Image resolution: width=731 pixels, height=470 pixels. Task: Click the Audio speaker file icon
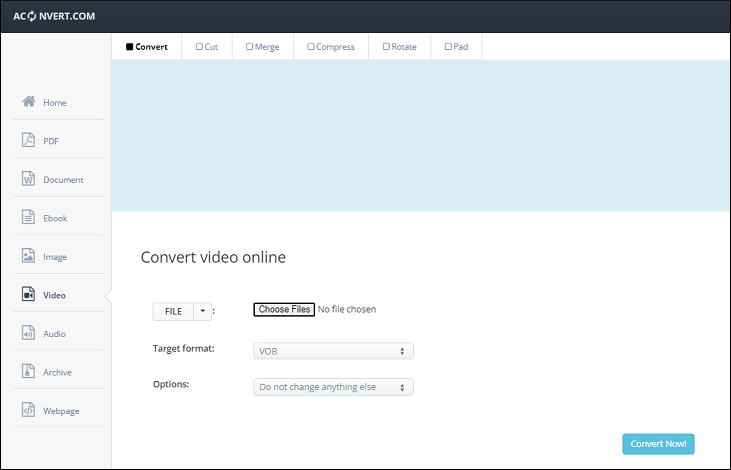28,332
